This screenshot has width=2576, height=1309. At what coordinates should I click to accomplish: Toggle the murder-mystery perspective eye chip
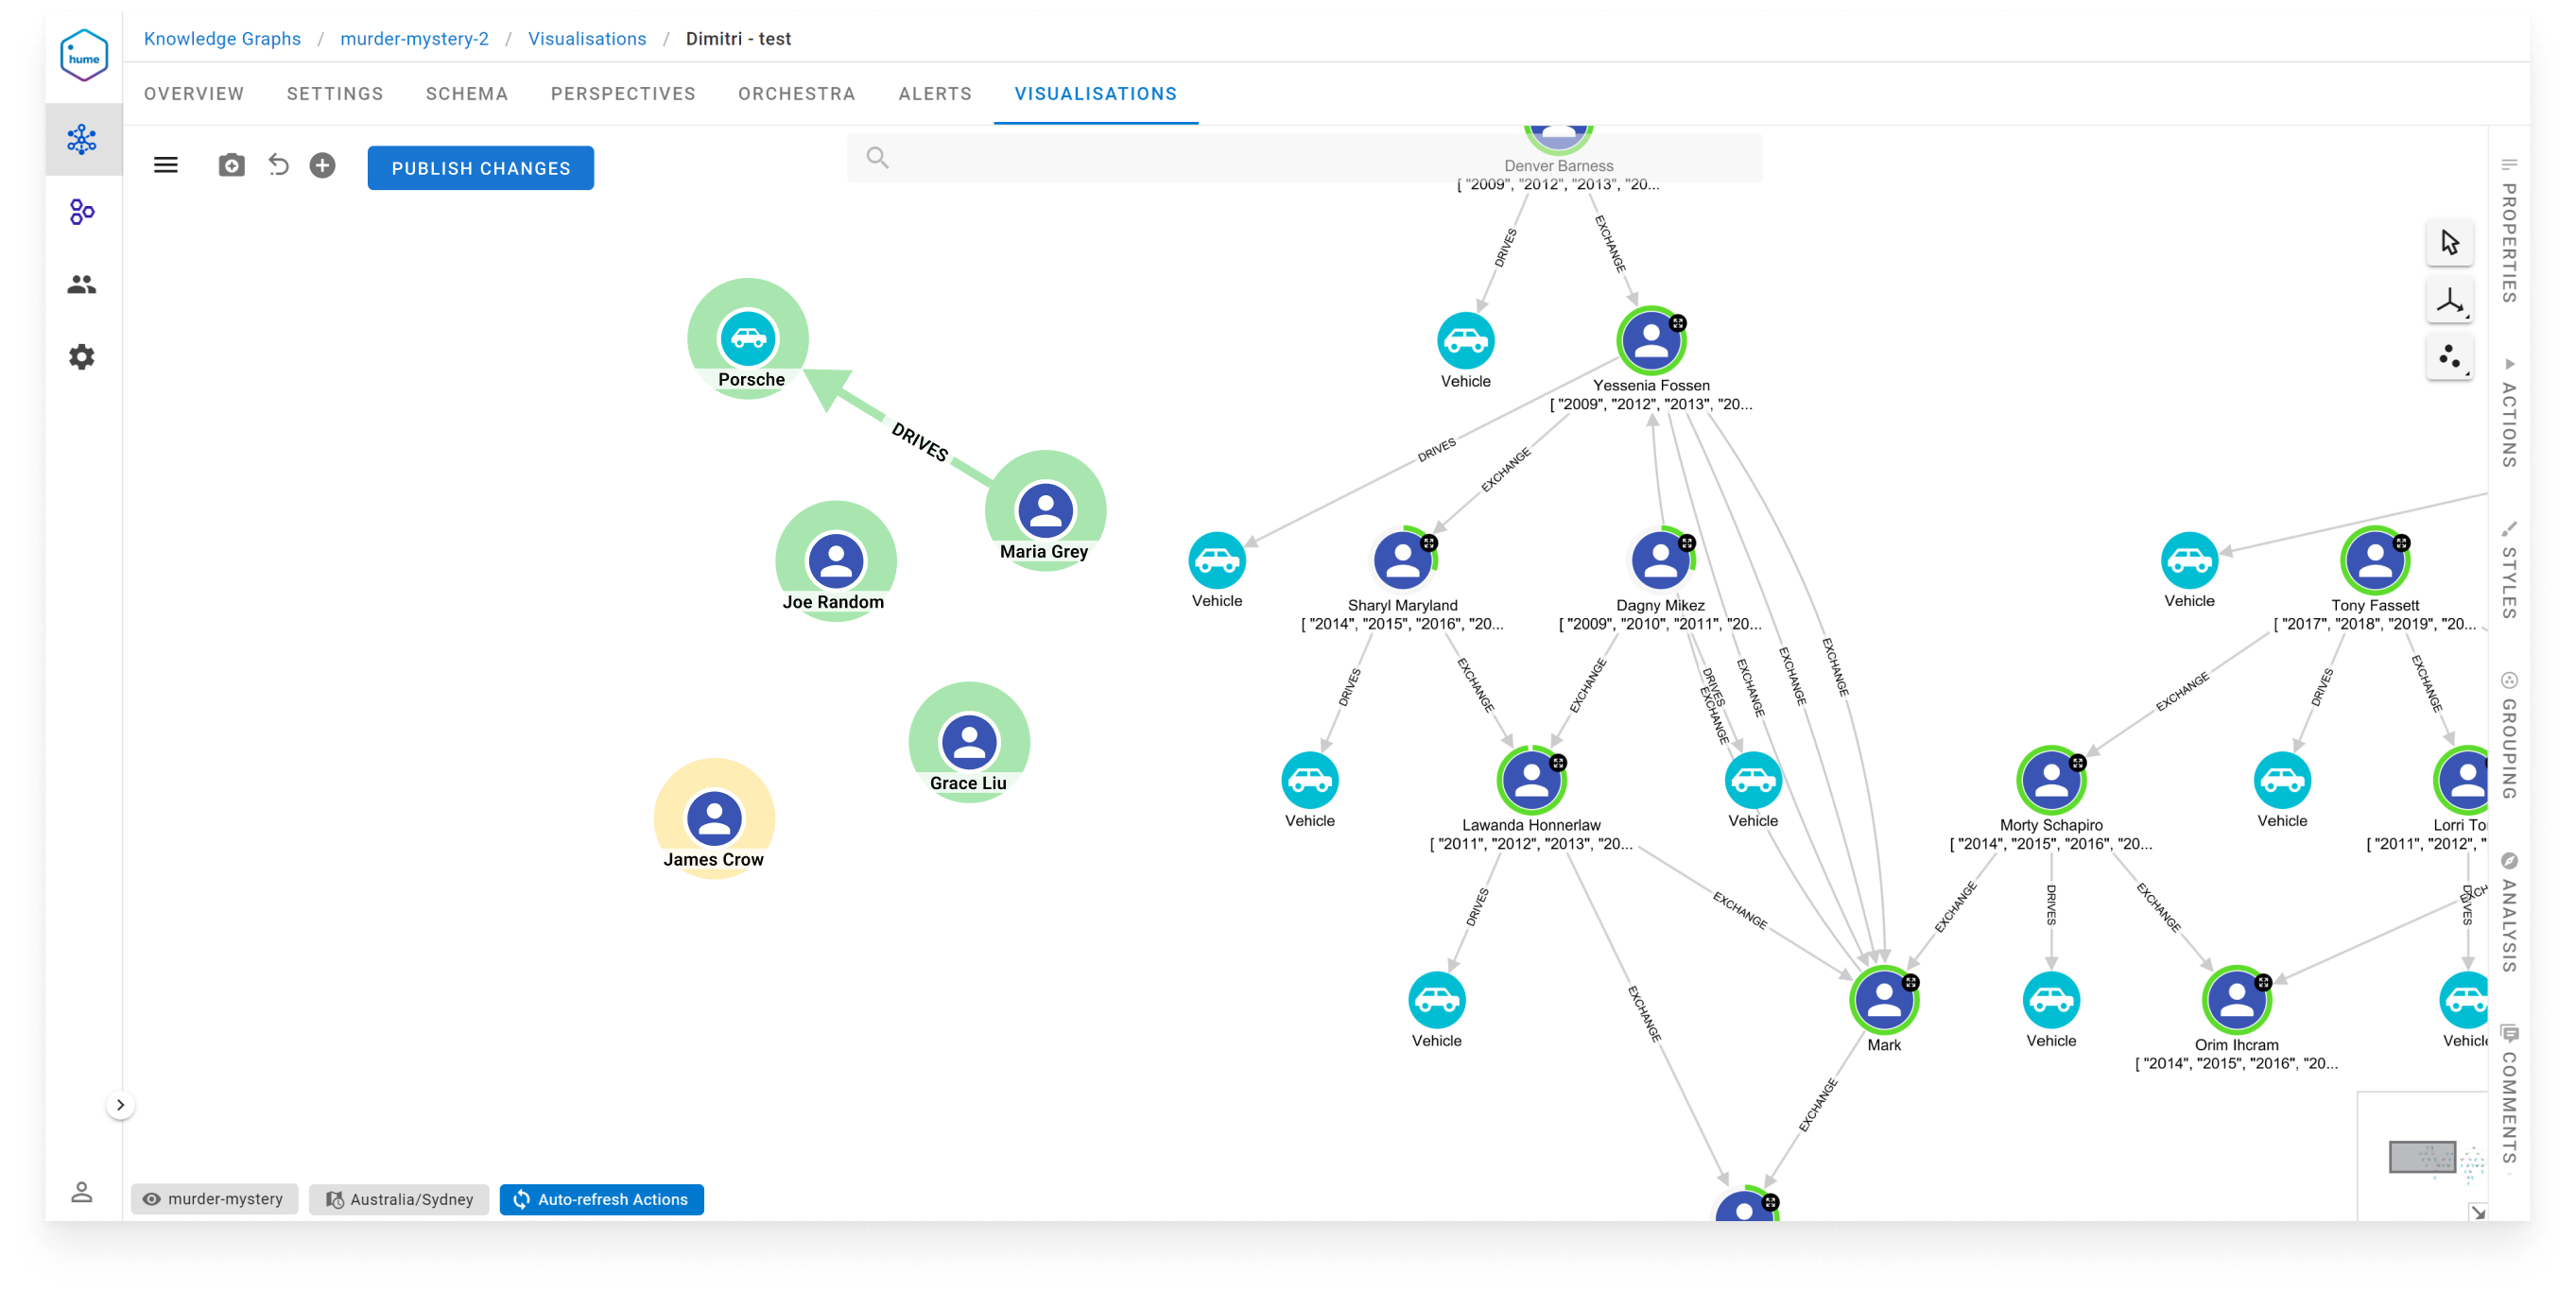point(214,1199)
